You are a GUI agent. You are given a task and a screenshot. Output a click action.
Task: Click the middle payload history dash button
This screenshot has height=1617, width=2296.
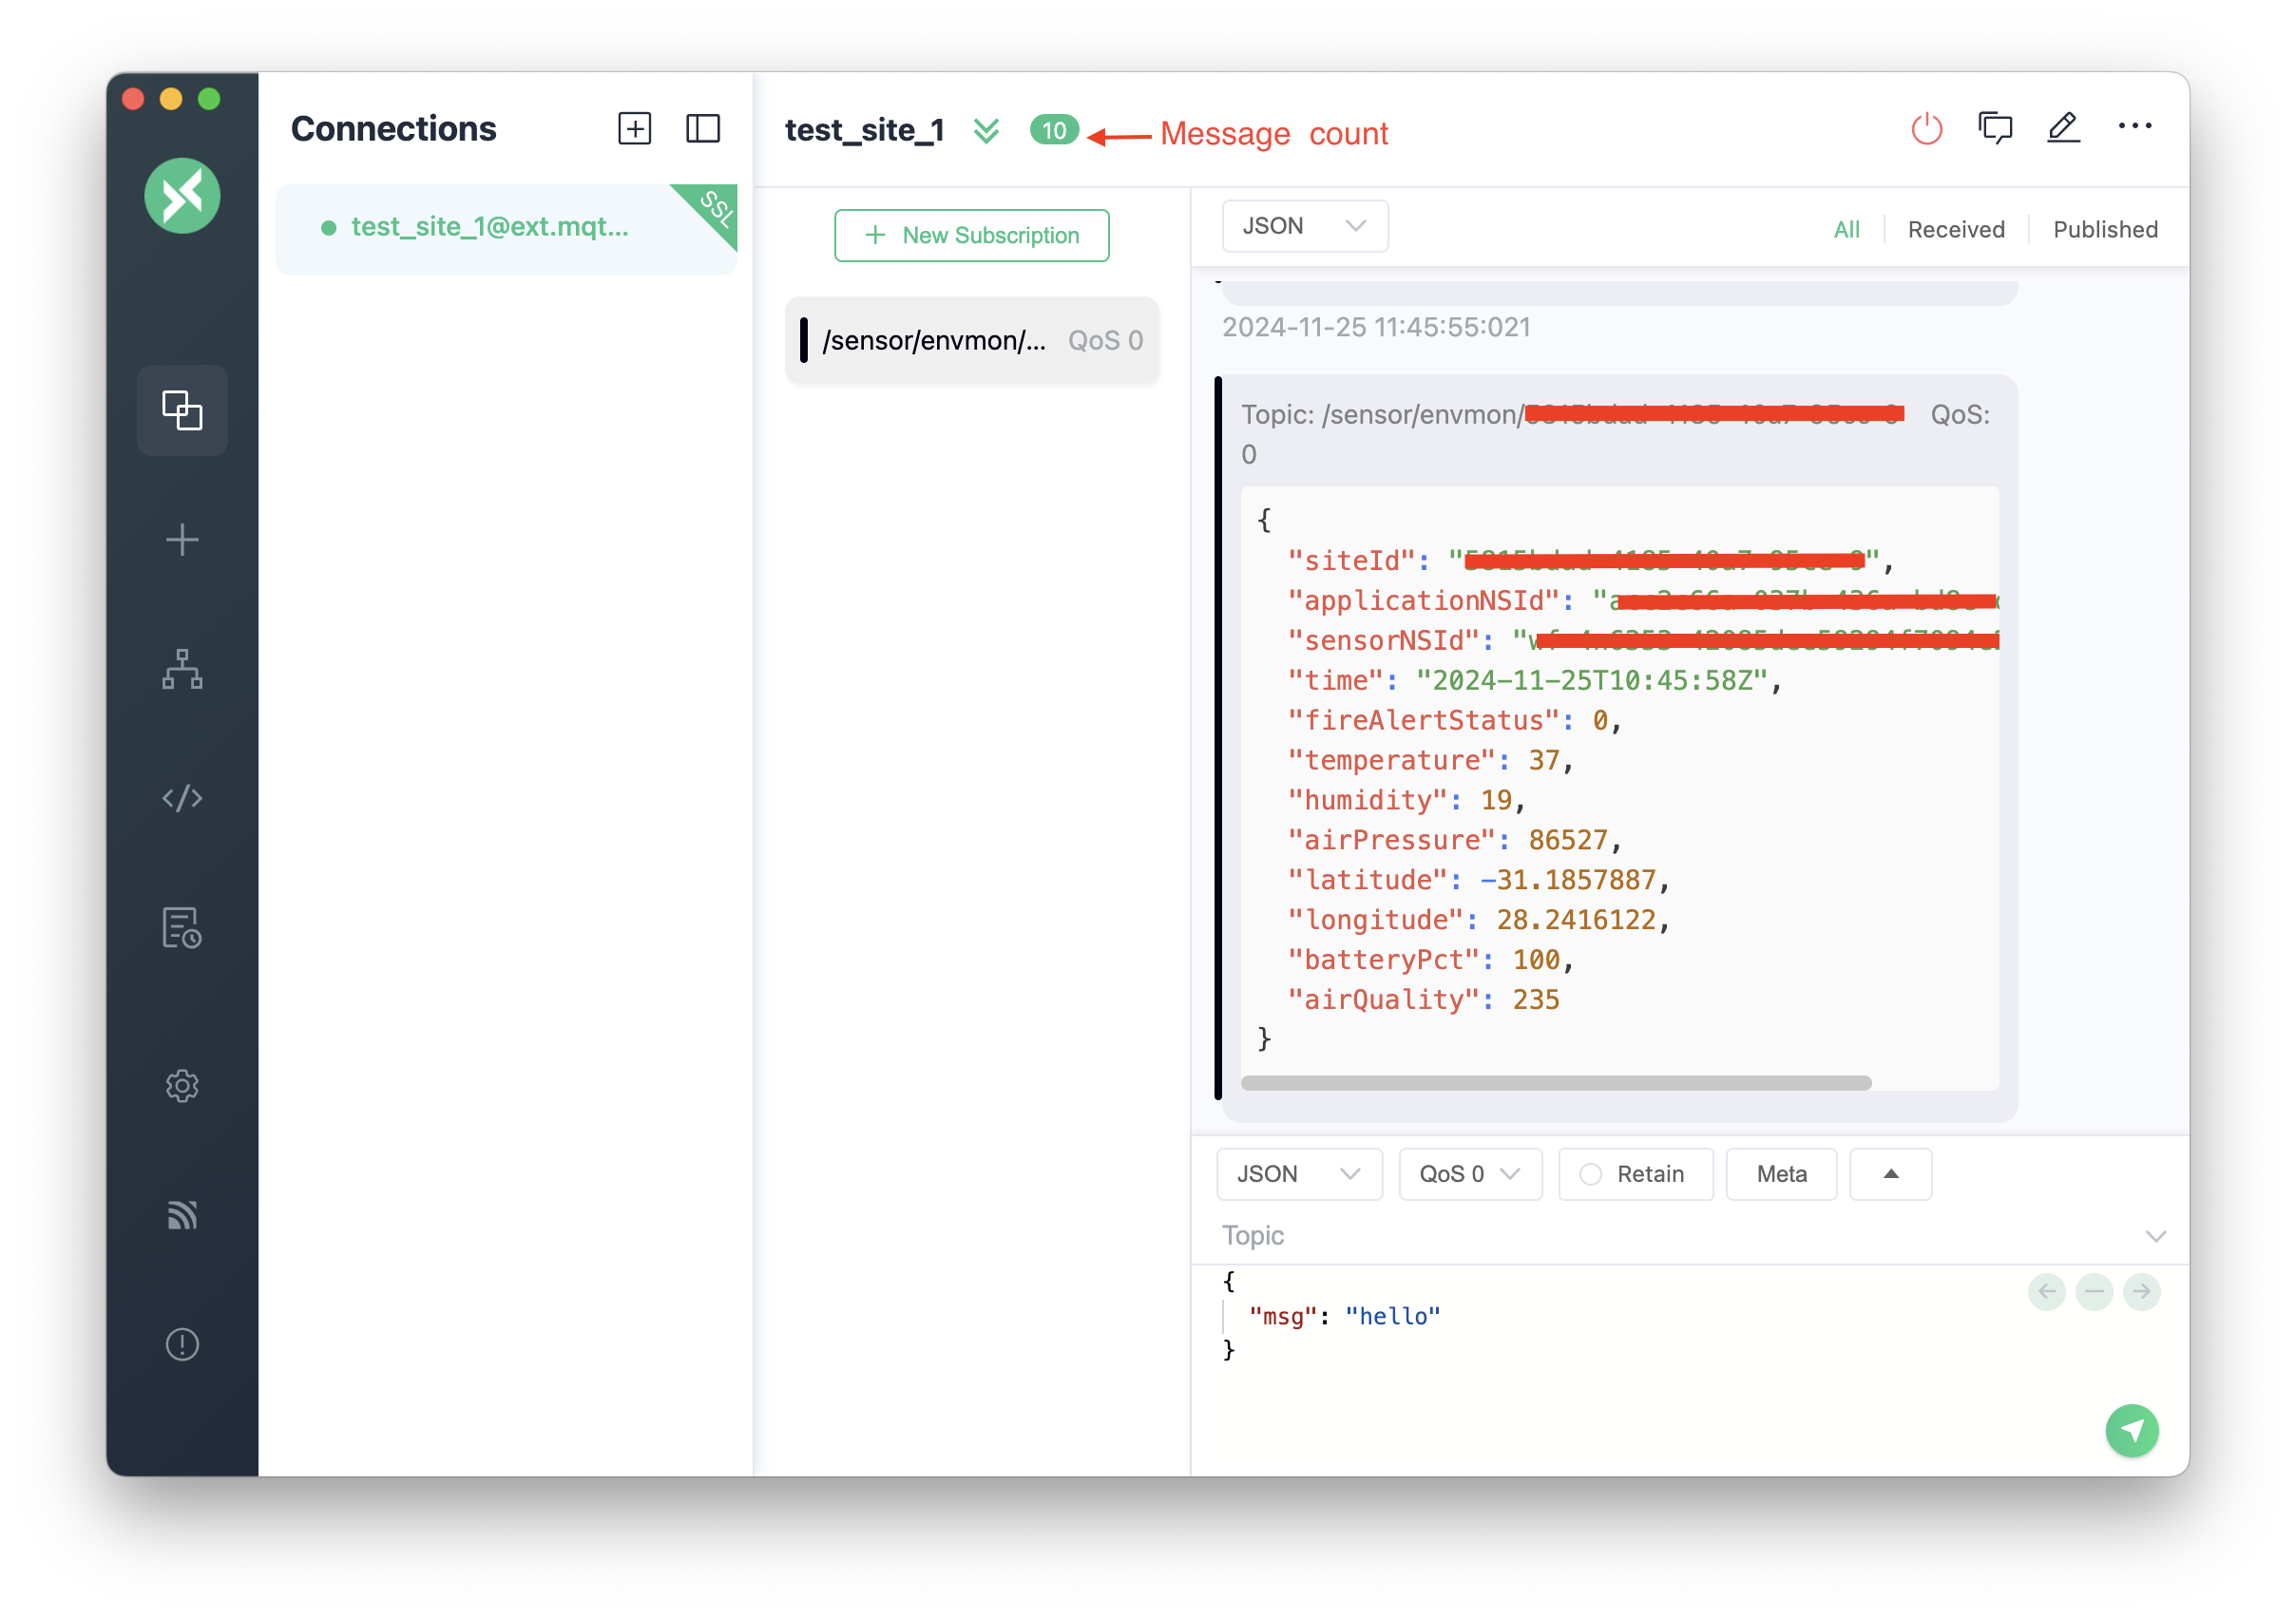tap(2094, 1292)
